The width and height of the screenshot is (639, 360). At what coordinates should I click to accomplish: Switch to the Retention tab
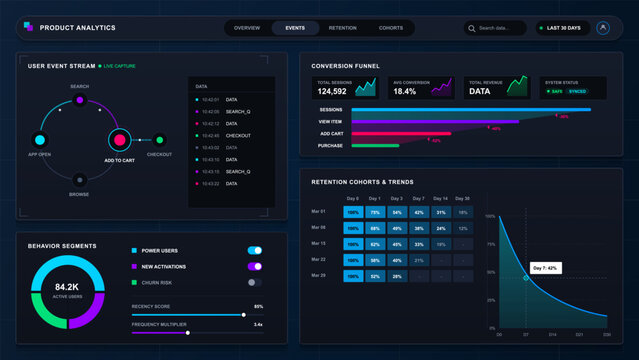coord(342,28)
